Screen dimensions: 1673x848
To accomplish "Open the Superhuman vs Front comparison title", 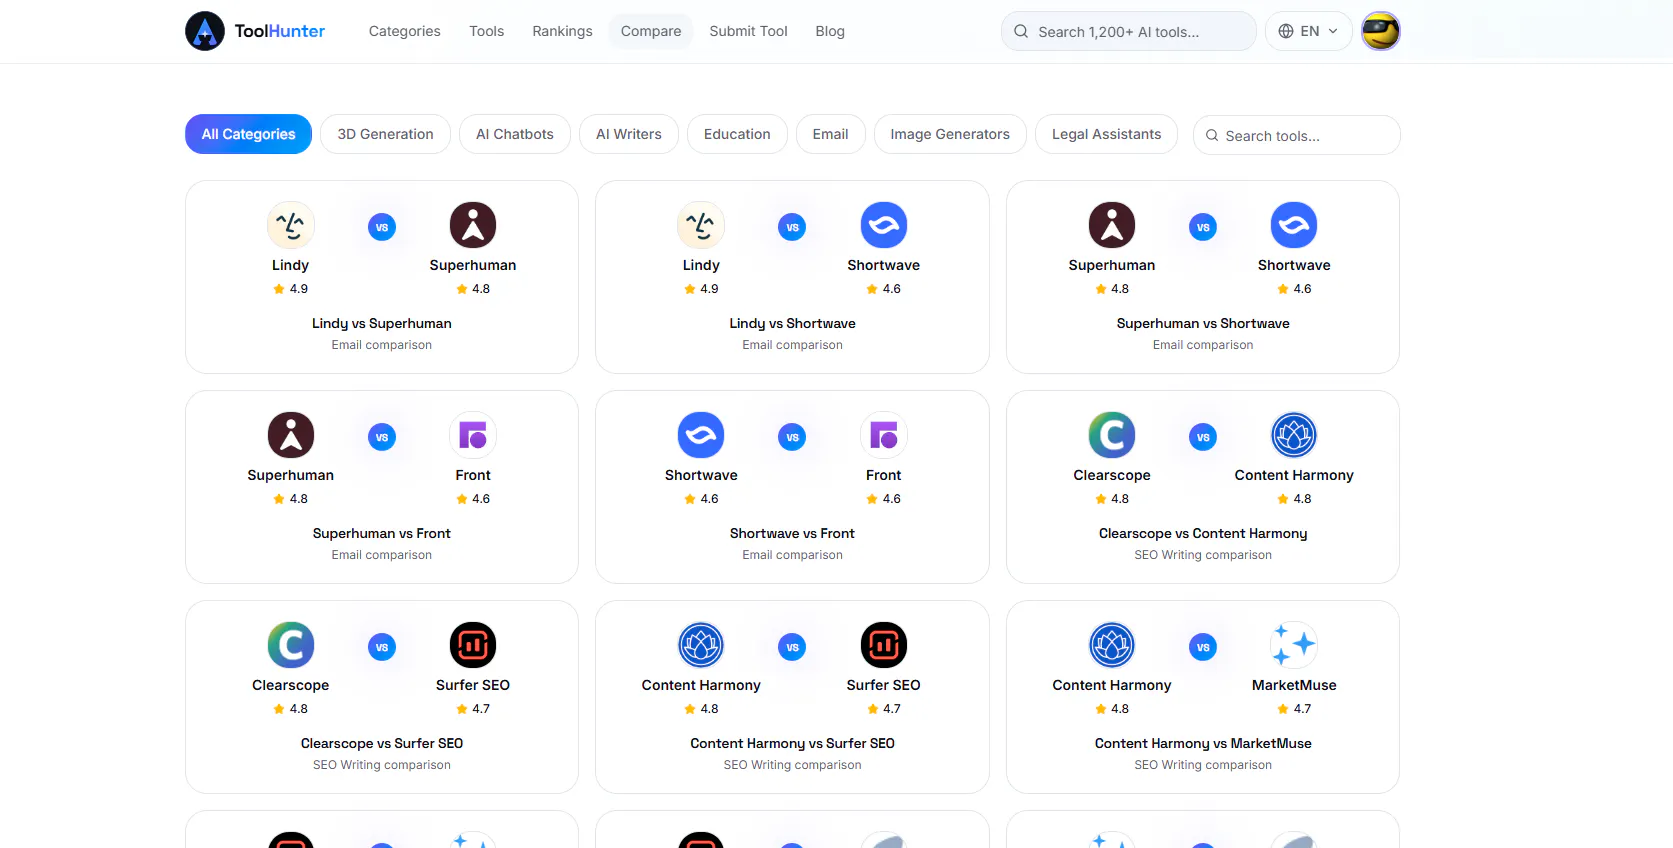I will tap(382, 533).
